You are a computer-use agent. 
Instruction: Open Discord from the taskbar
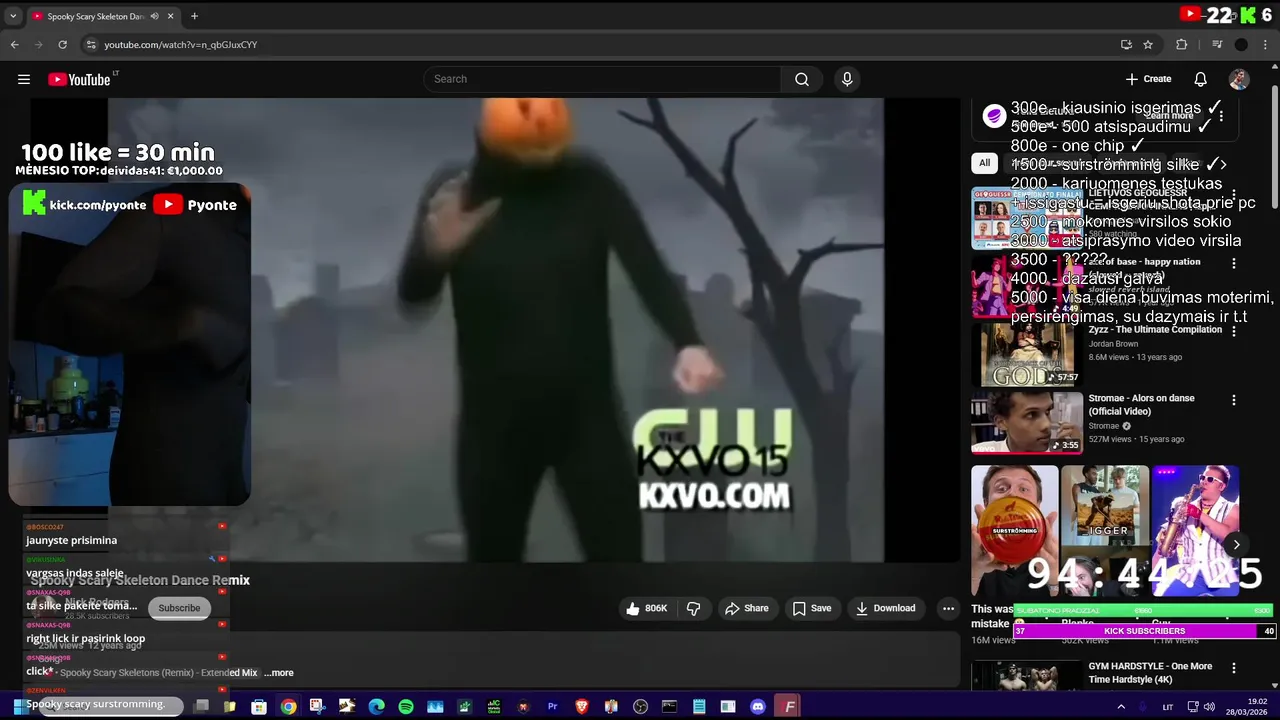coord(758,707)
